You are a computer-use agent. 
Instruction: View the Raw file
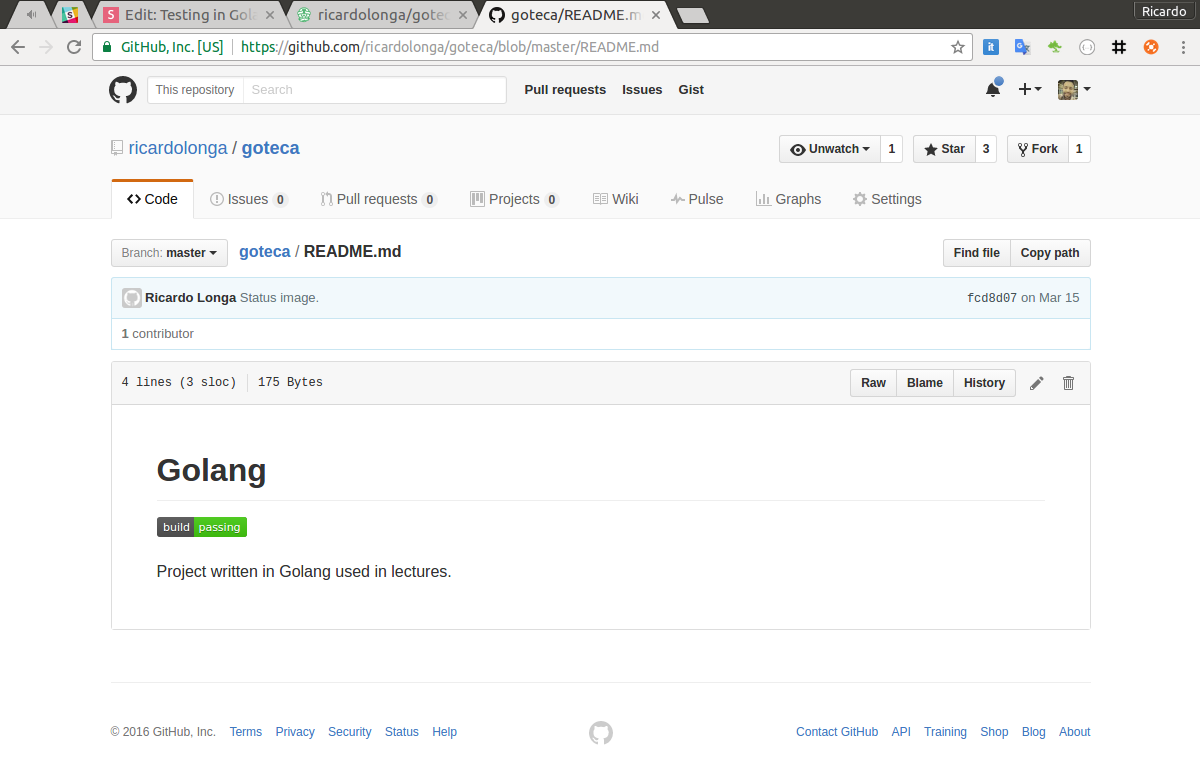[x=873, y=383]
